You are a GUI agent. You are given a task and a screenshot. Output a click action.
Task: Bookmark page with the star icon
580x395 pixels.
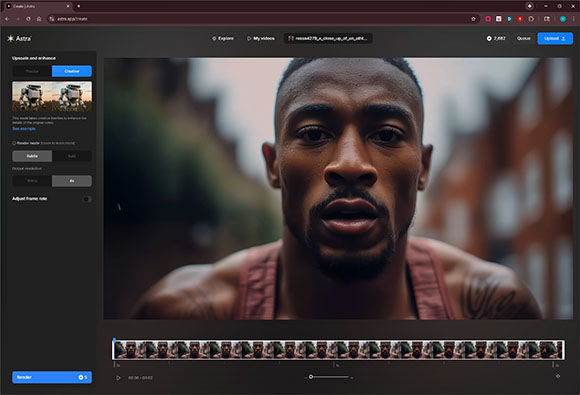tap(473, 19)
